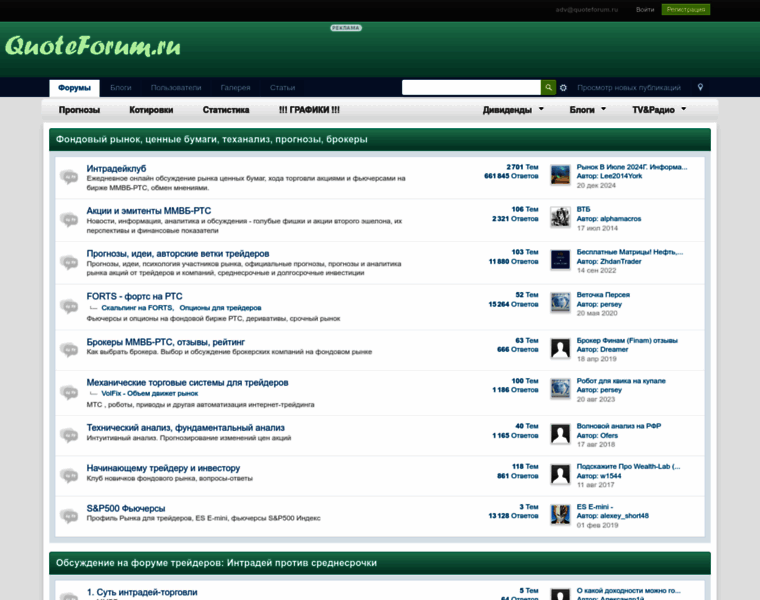Open the Галерея tab
The height and width of the screenshot is (600, 760).
click(x=236, y=88)
